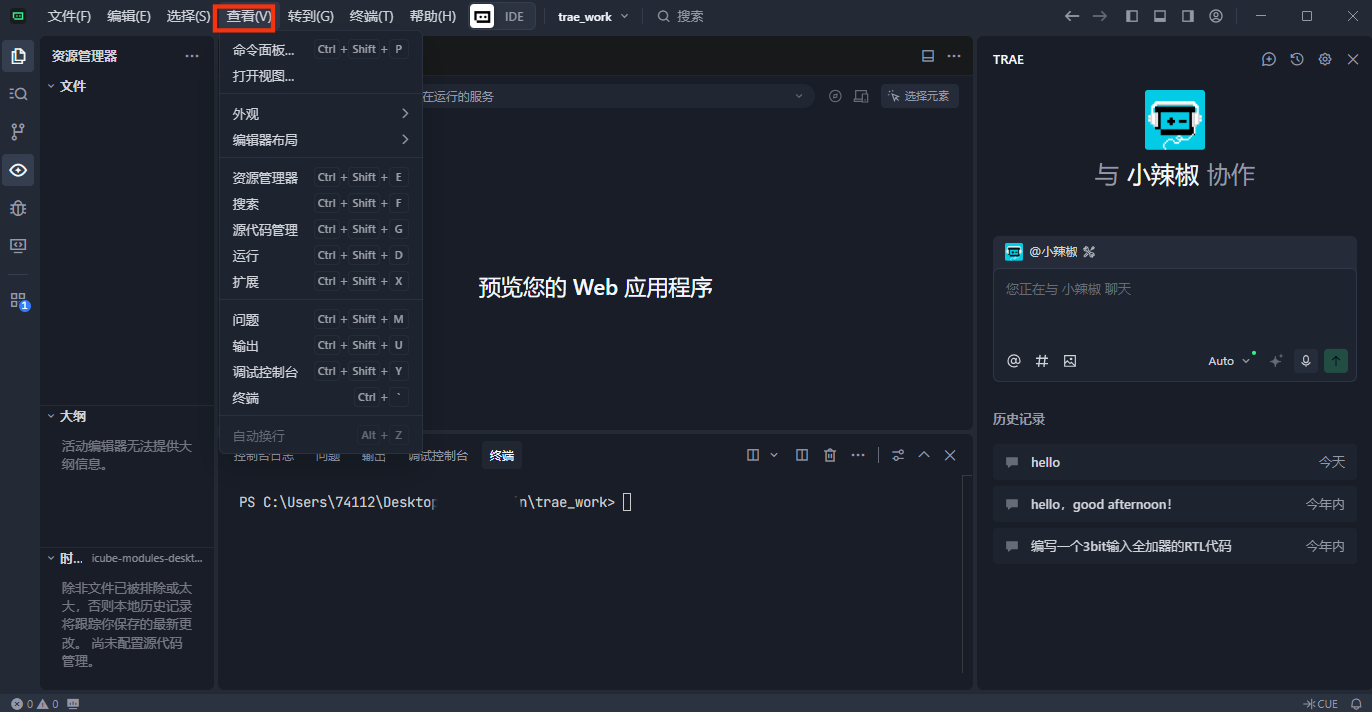This screenshot has height=712, width=1372.
Task: Open the Auto model dropdown
Action: click(x=1229, y=361)
